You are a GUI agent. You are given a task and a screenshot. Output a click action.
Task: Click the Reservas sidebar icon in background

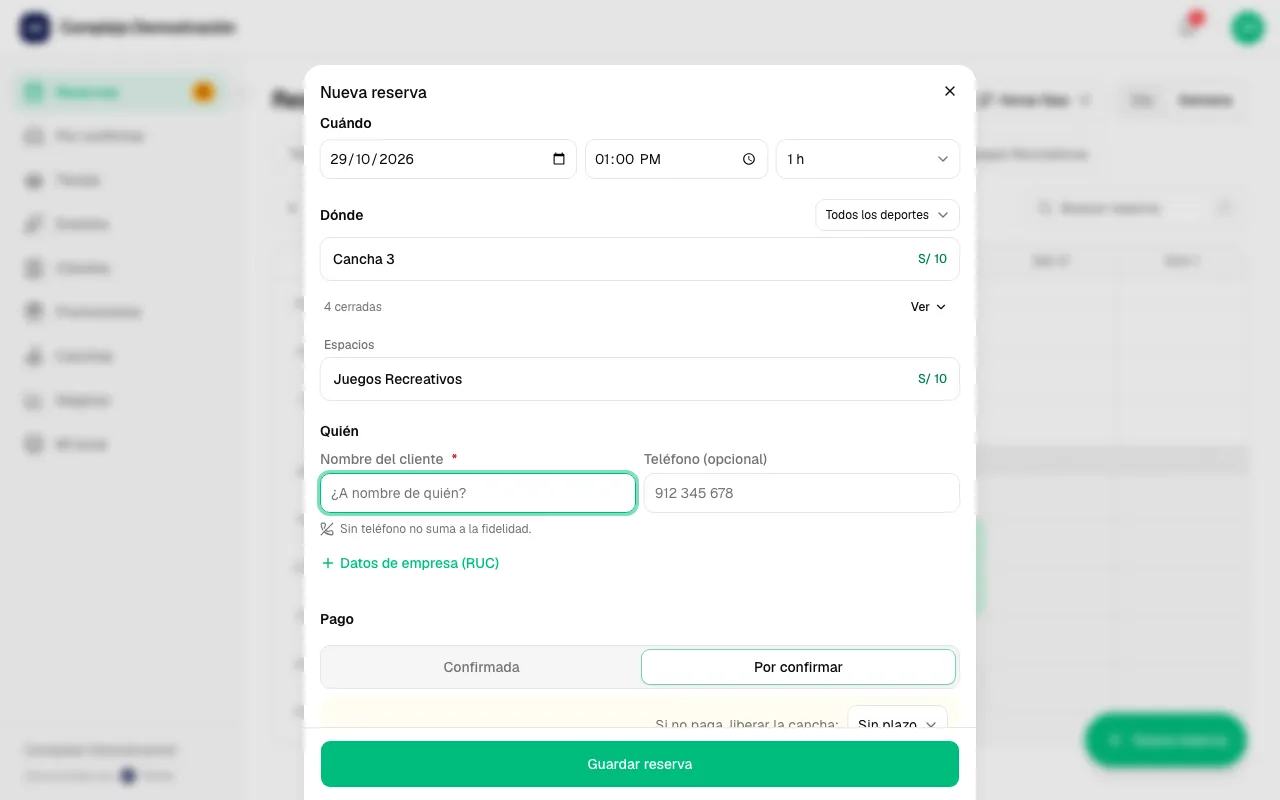tap(34, 92)
